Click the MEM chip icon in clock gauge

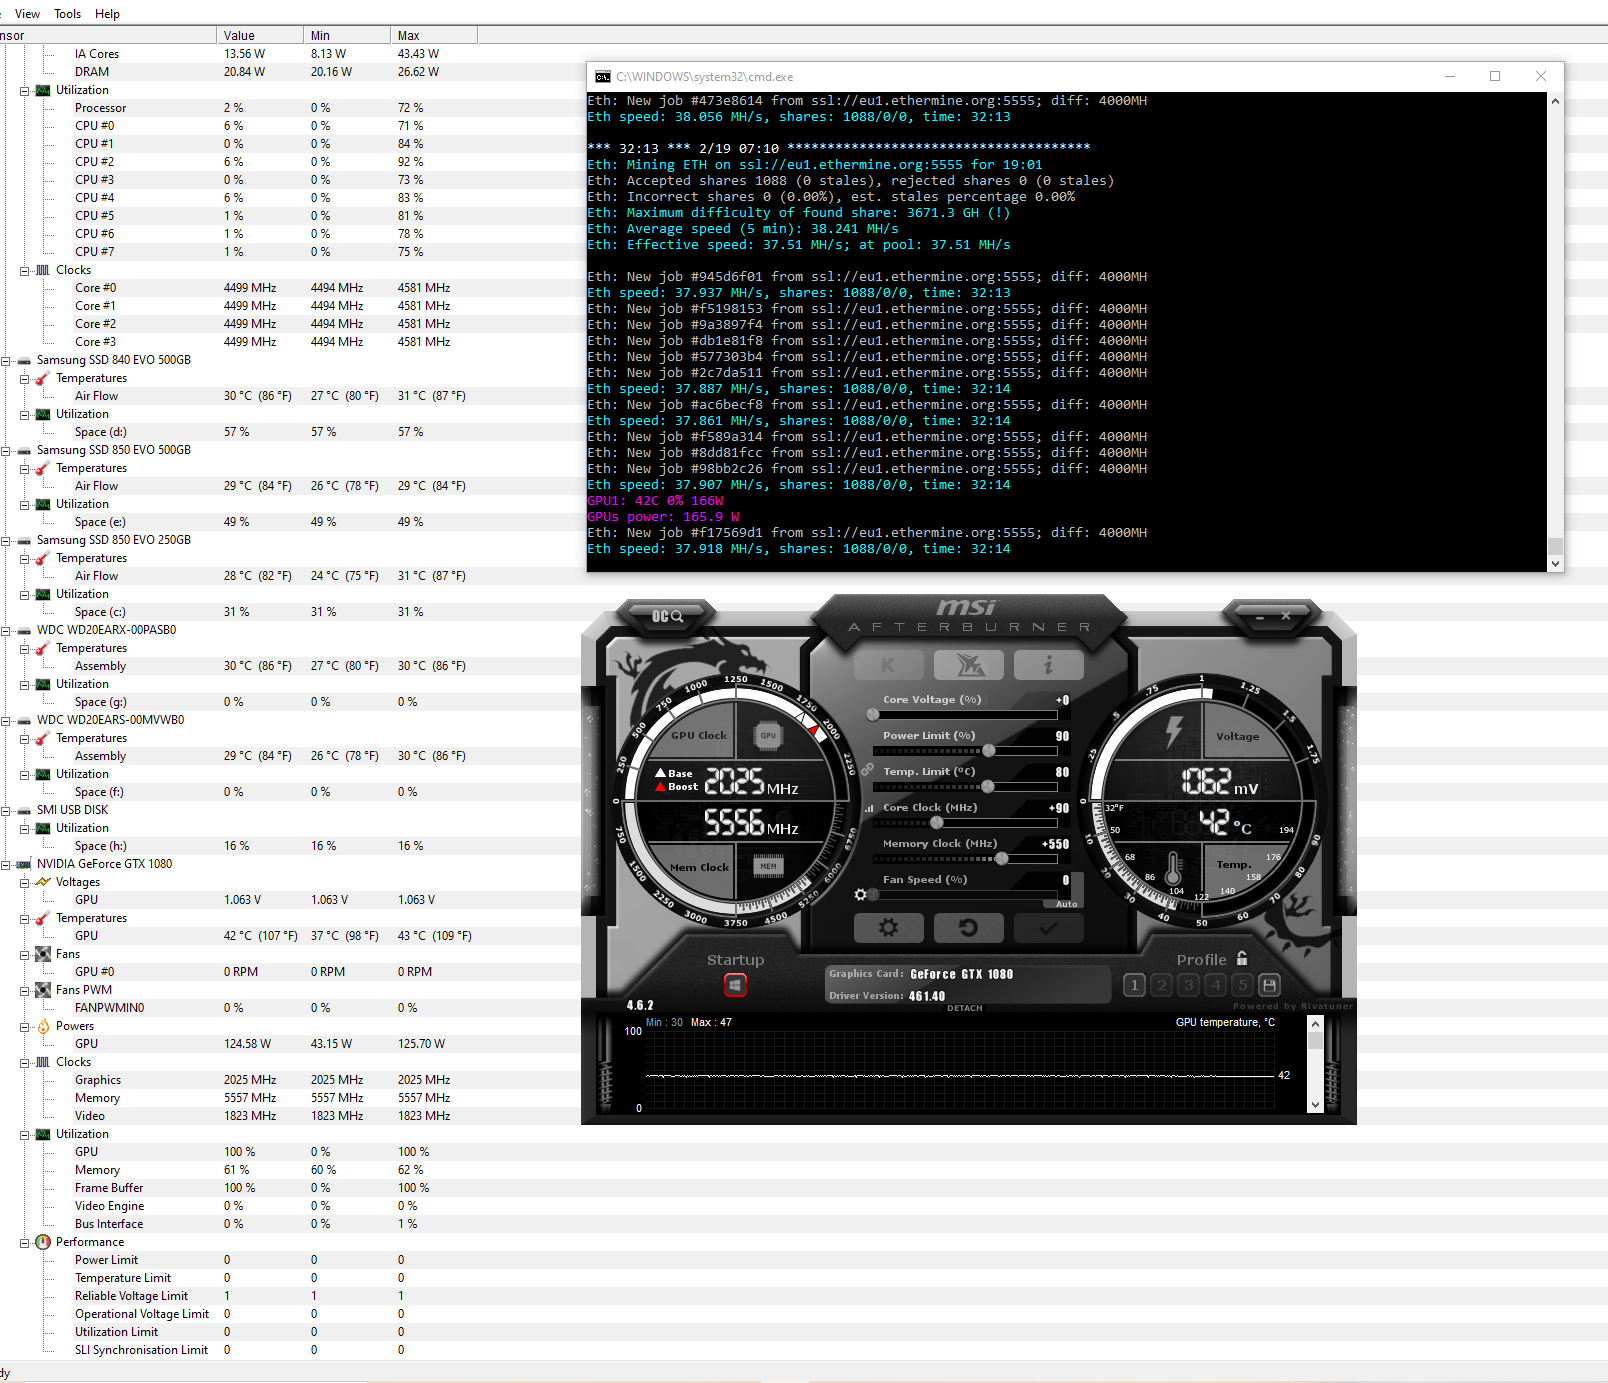pyautogui.click(x=768, y=866)
